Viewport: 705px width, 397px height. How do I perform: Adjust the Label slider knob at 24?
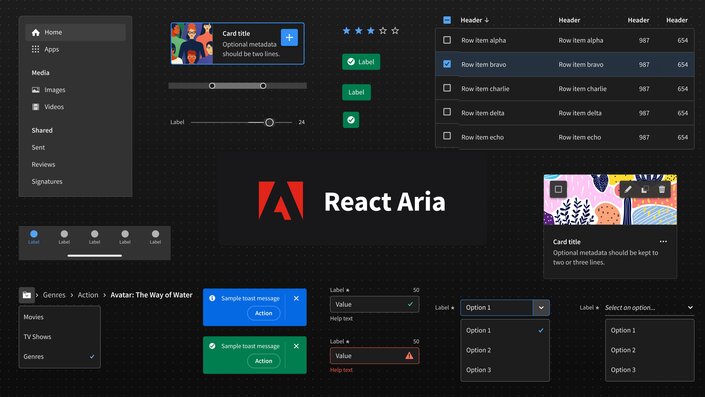[x=269, y=122]
